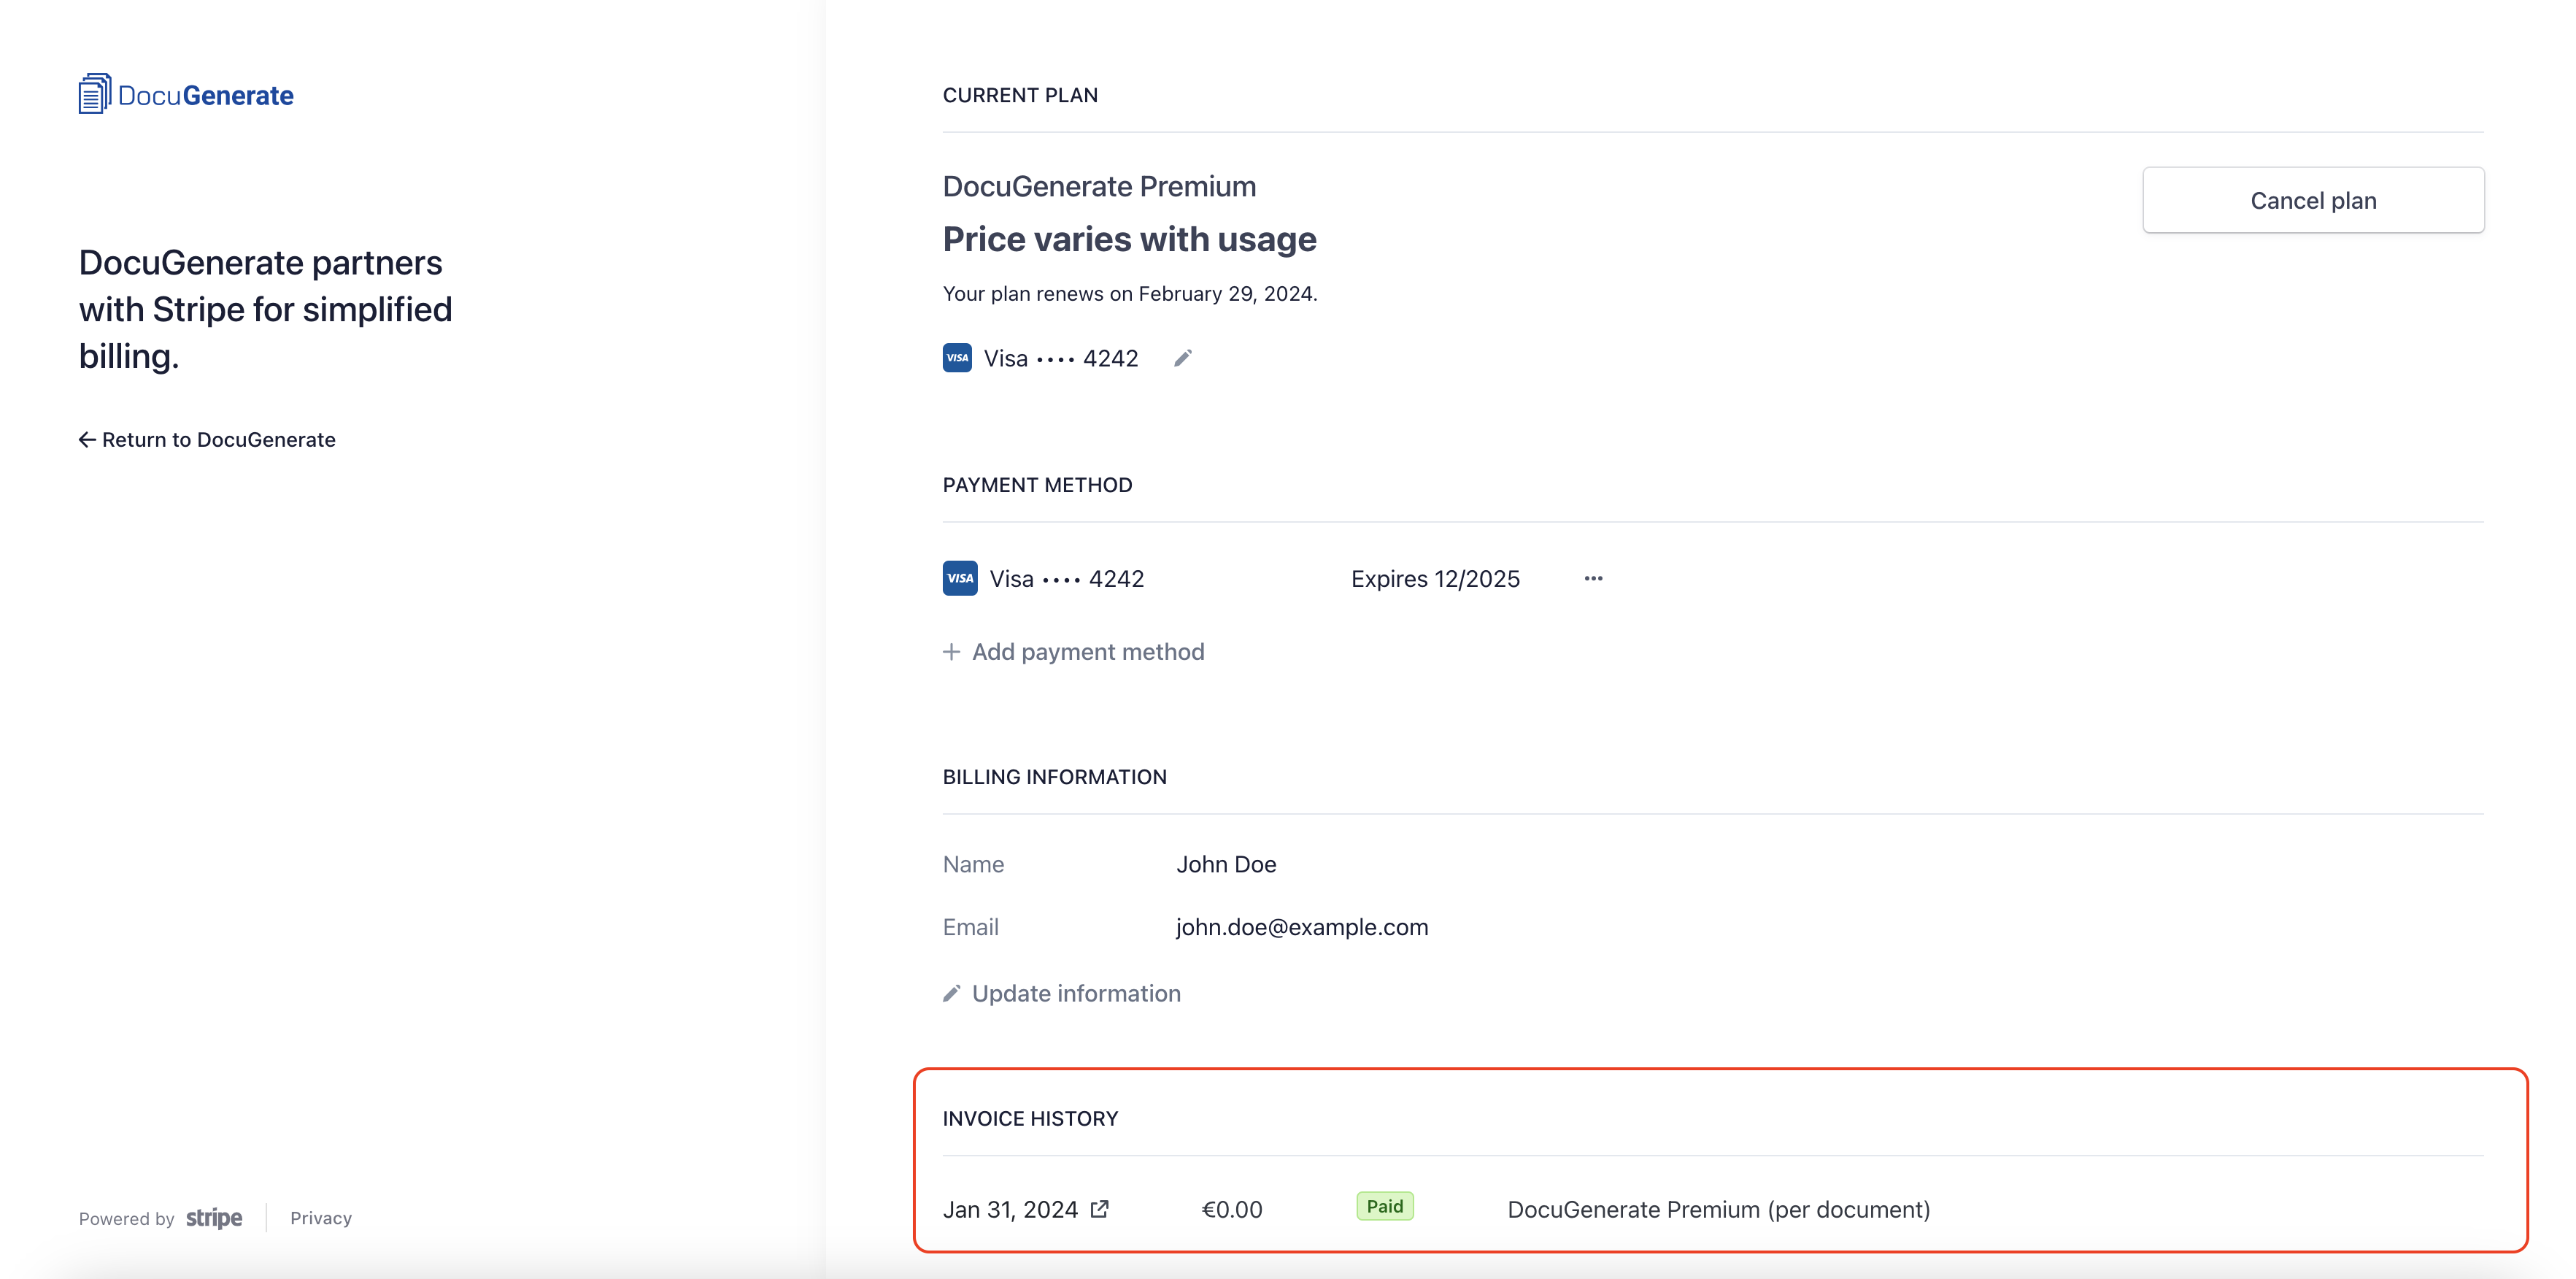The image size is (2576, 1279).
Task: Click the Cancel plan button
Action: 2313,200
